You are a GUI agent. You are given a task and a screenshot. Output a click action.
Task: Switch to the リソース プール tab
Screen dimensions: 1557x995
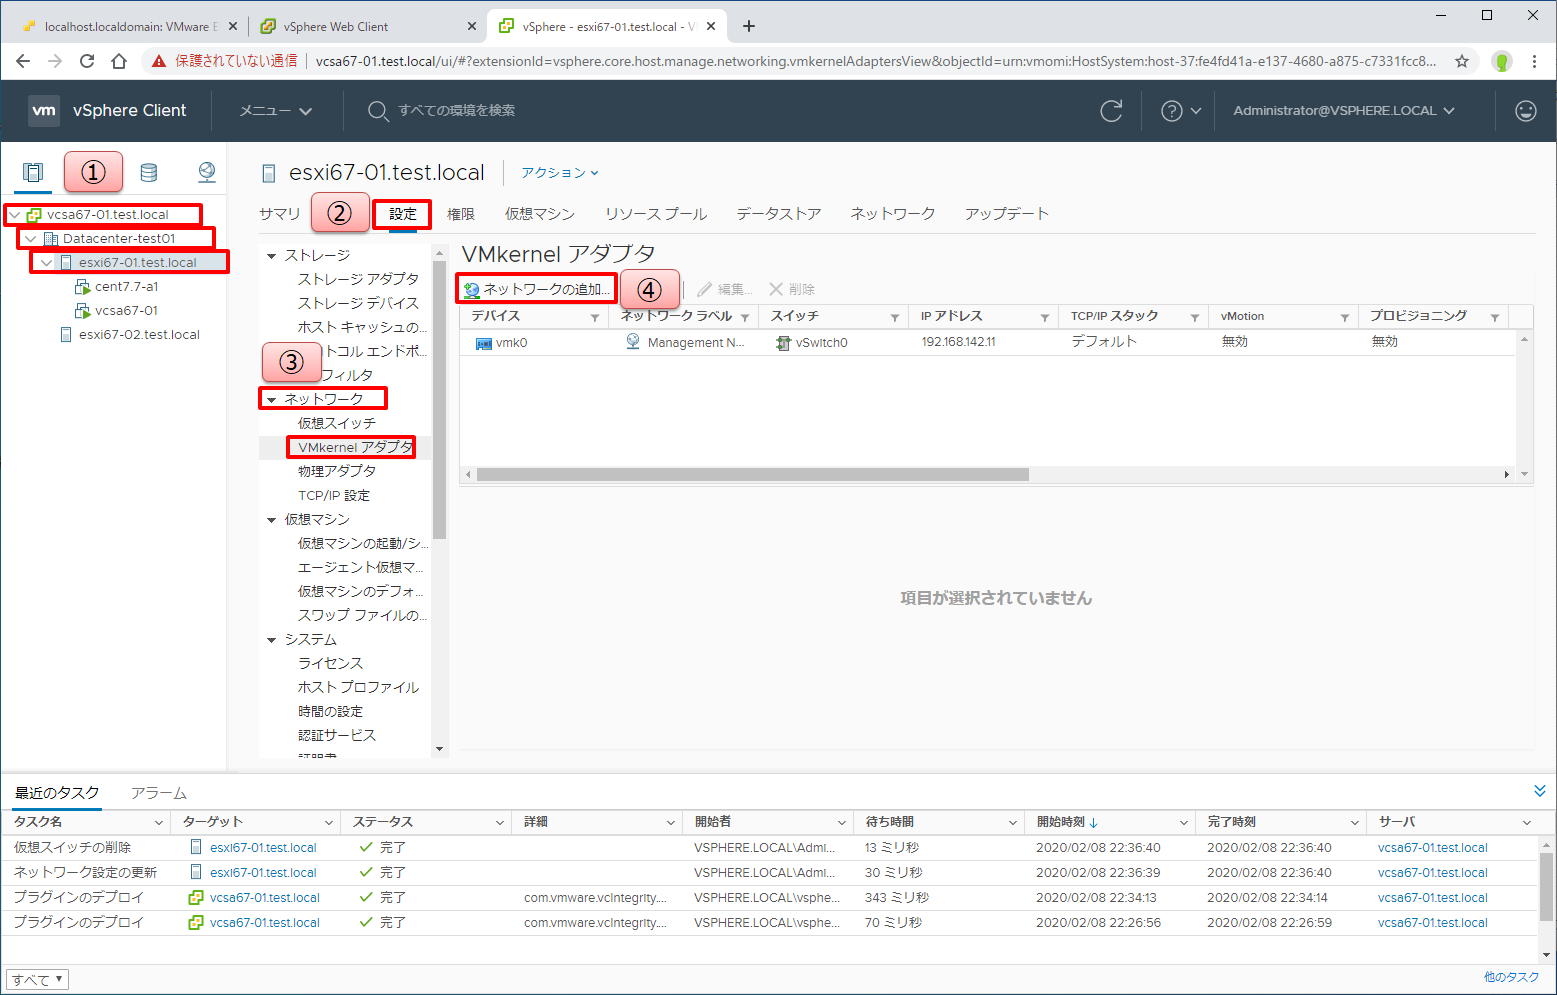pyautogui.click(x=656, y=214)
